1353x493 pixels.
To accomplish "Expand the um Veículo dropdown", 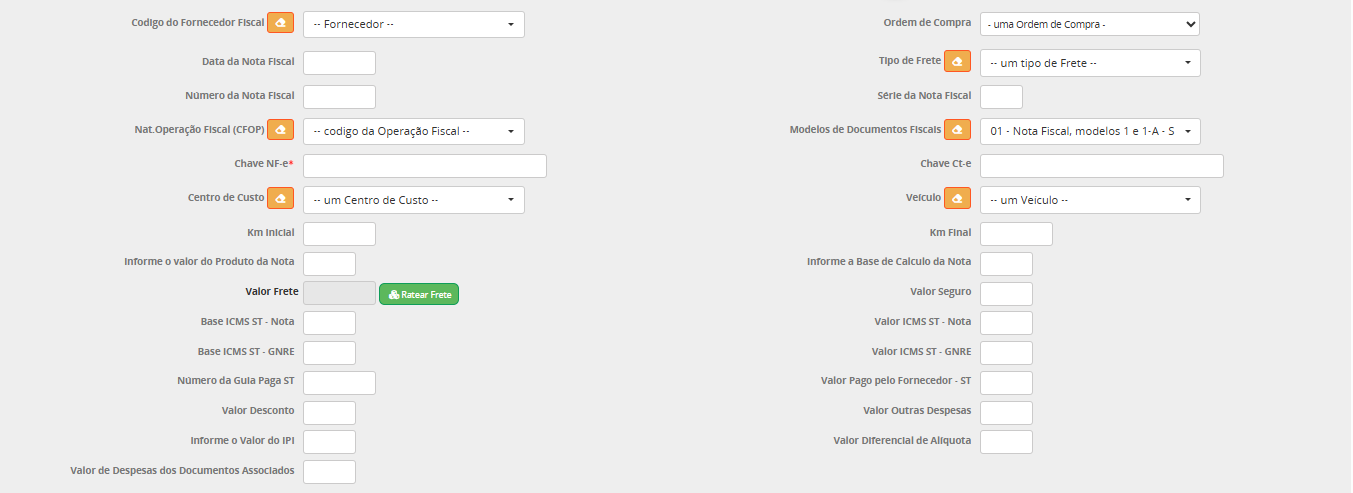I will pos(1090,200).
